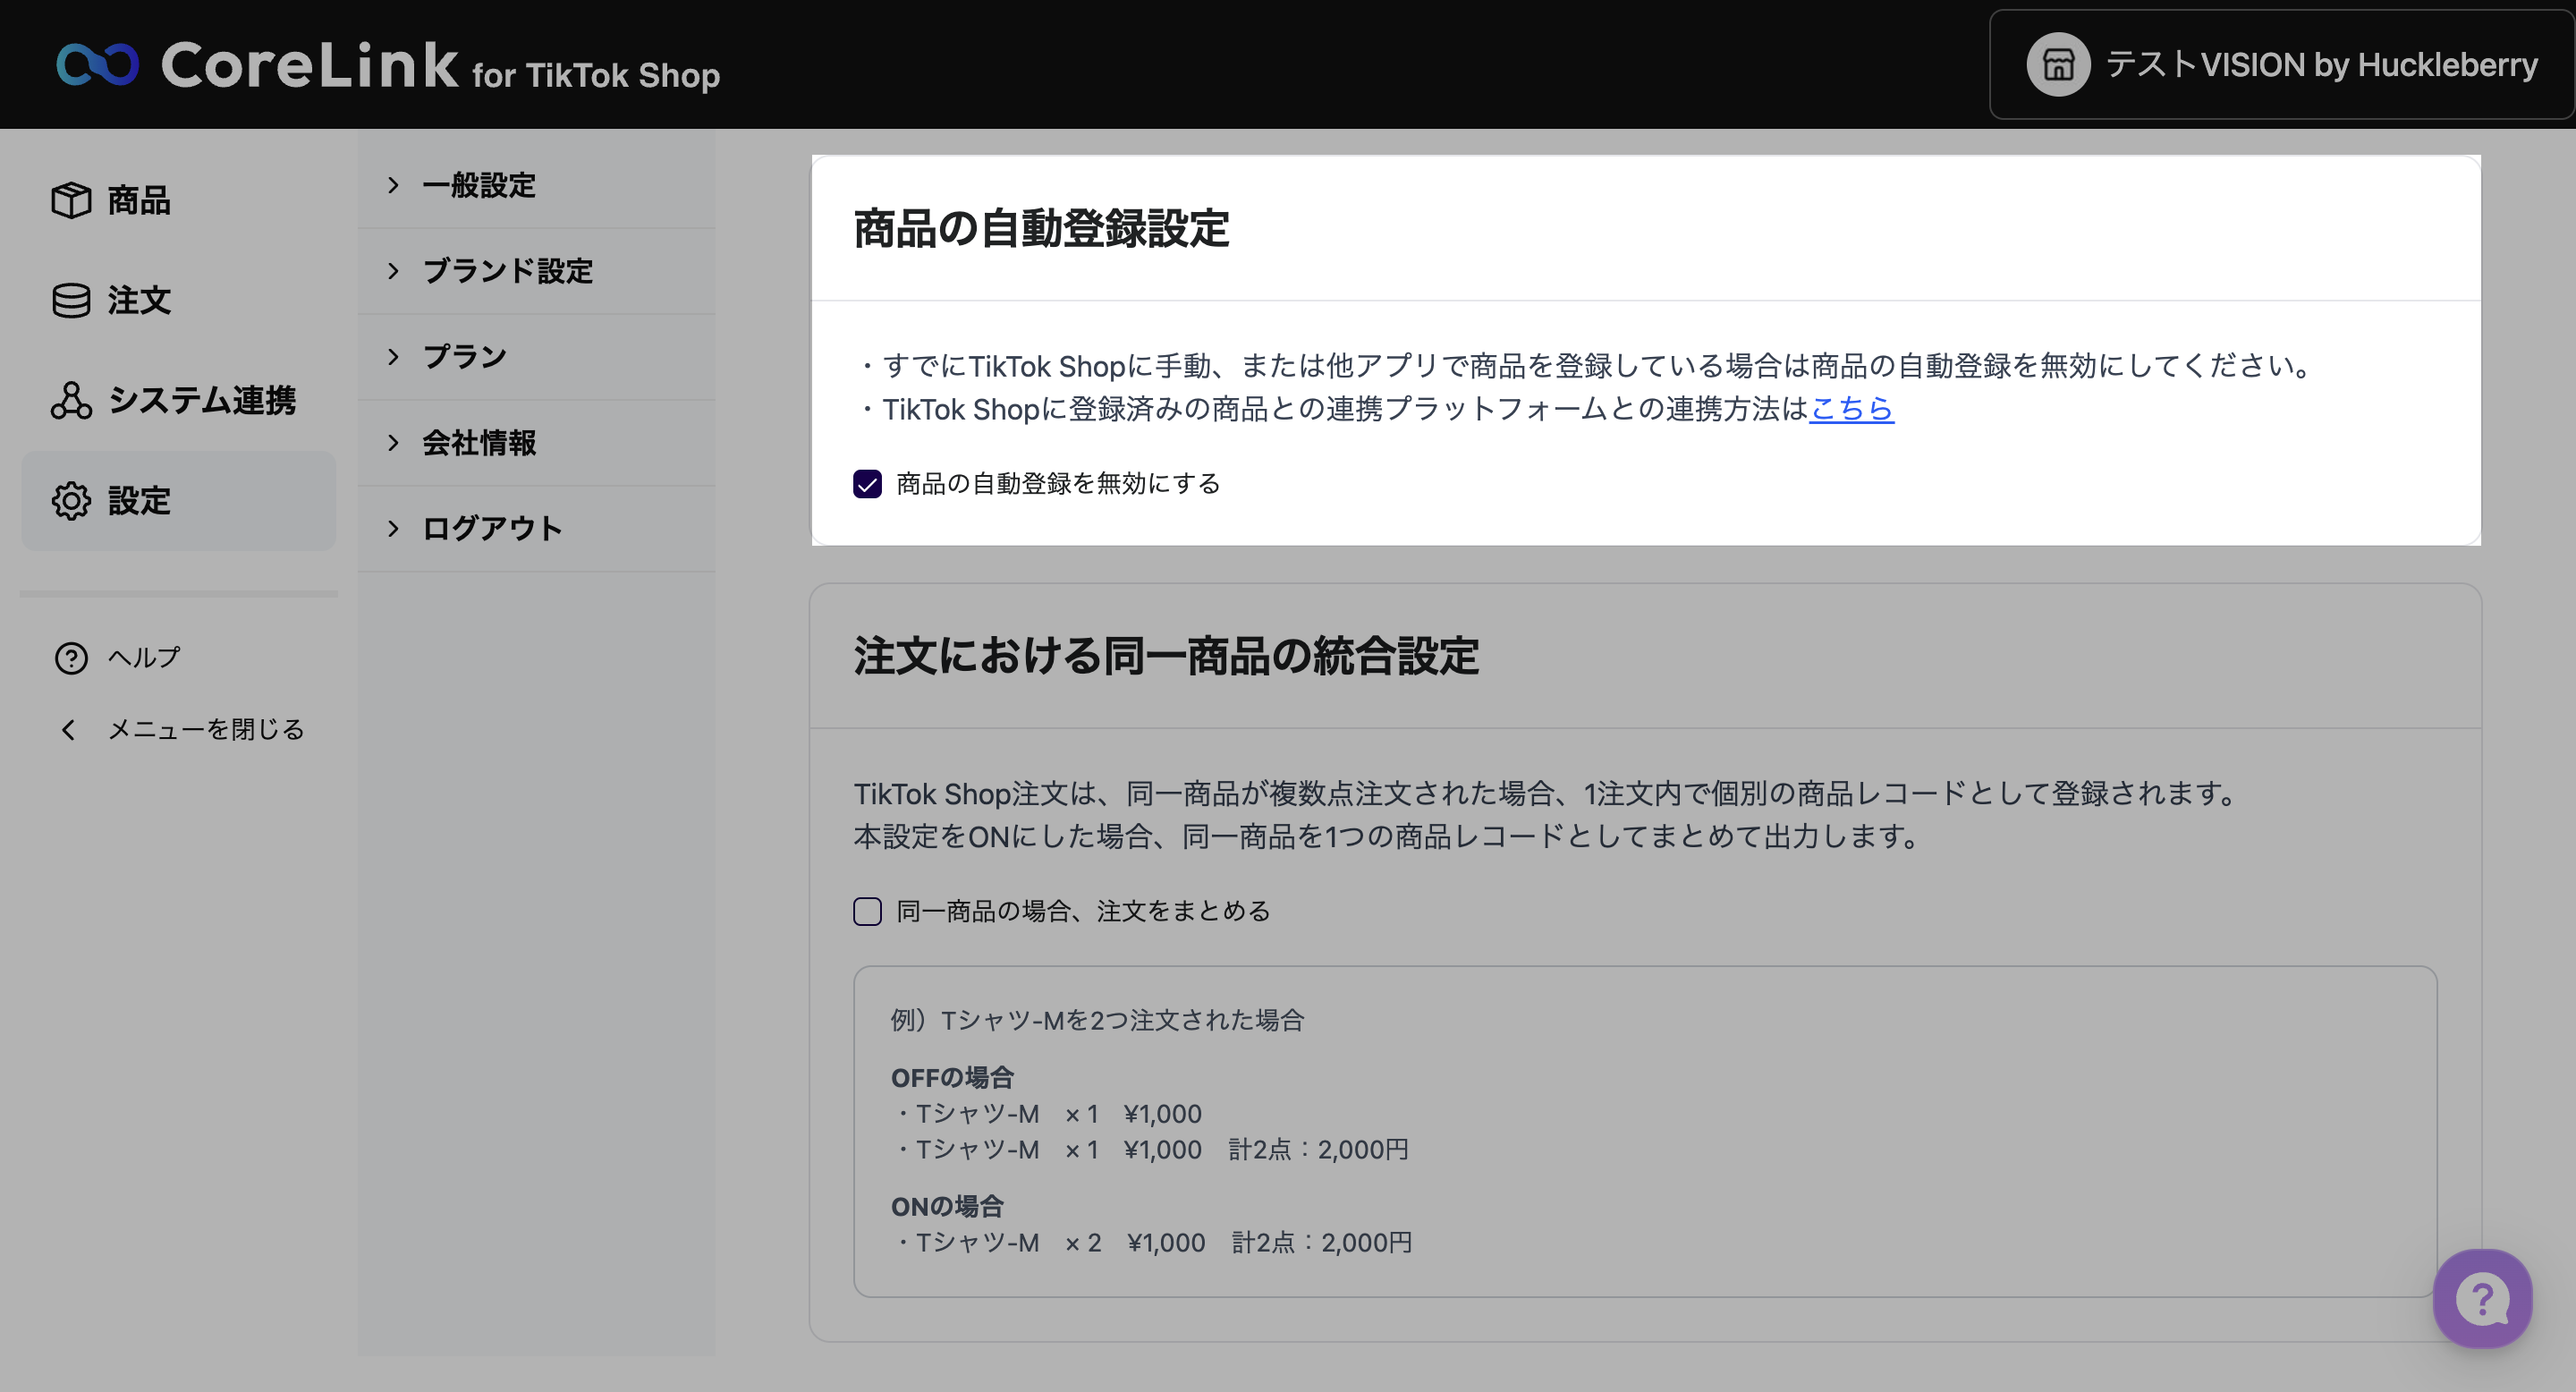Click the 商品の自動登録を無効にする label text

[1058, 484]
